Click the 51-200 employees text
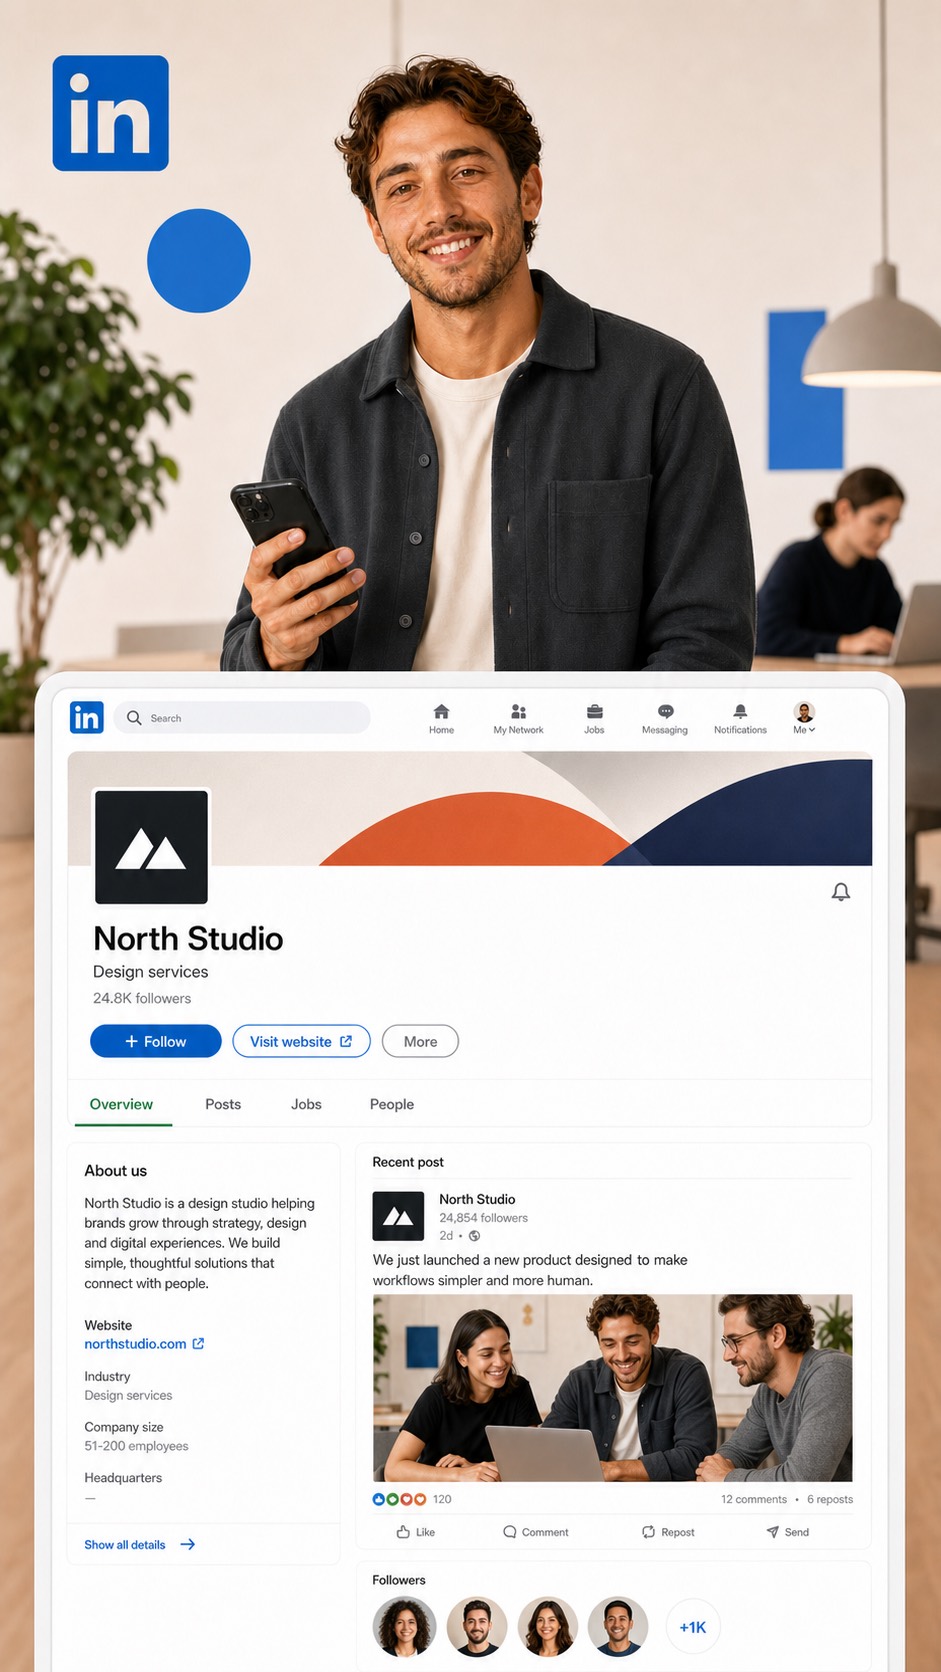Screen dimensions: 941x1672 pos(136,1446)
